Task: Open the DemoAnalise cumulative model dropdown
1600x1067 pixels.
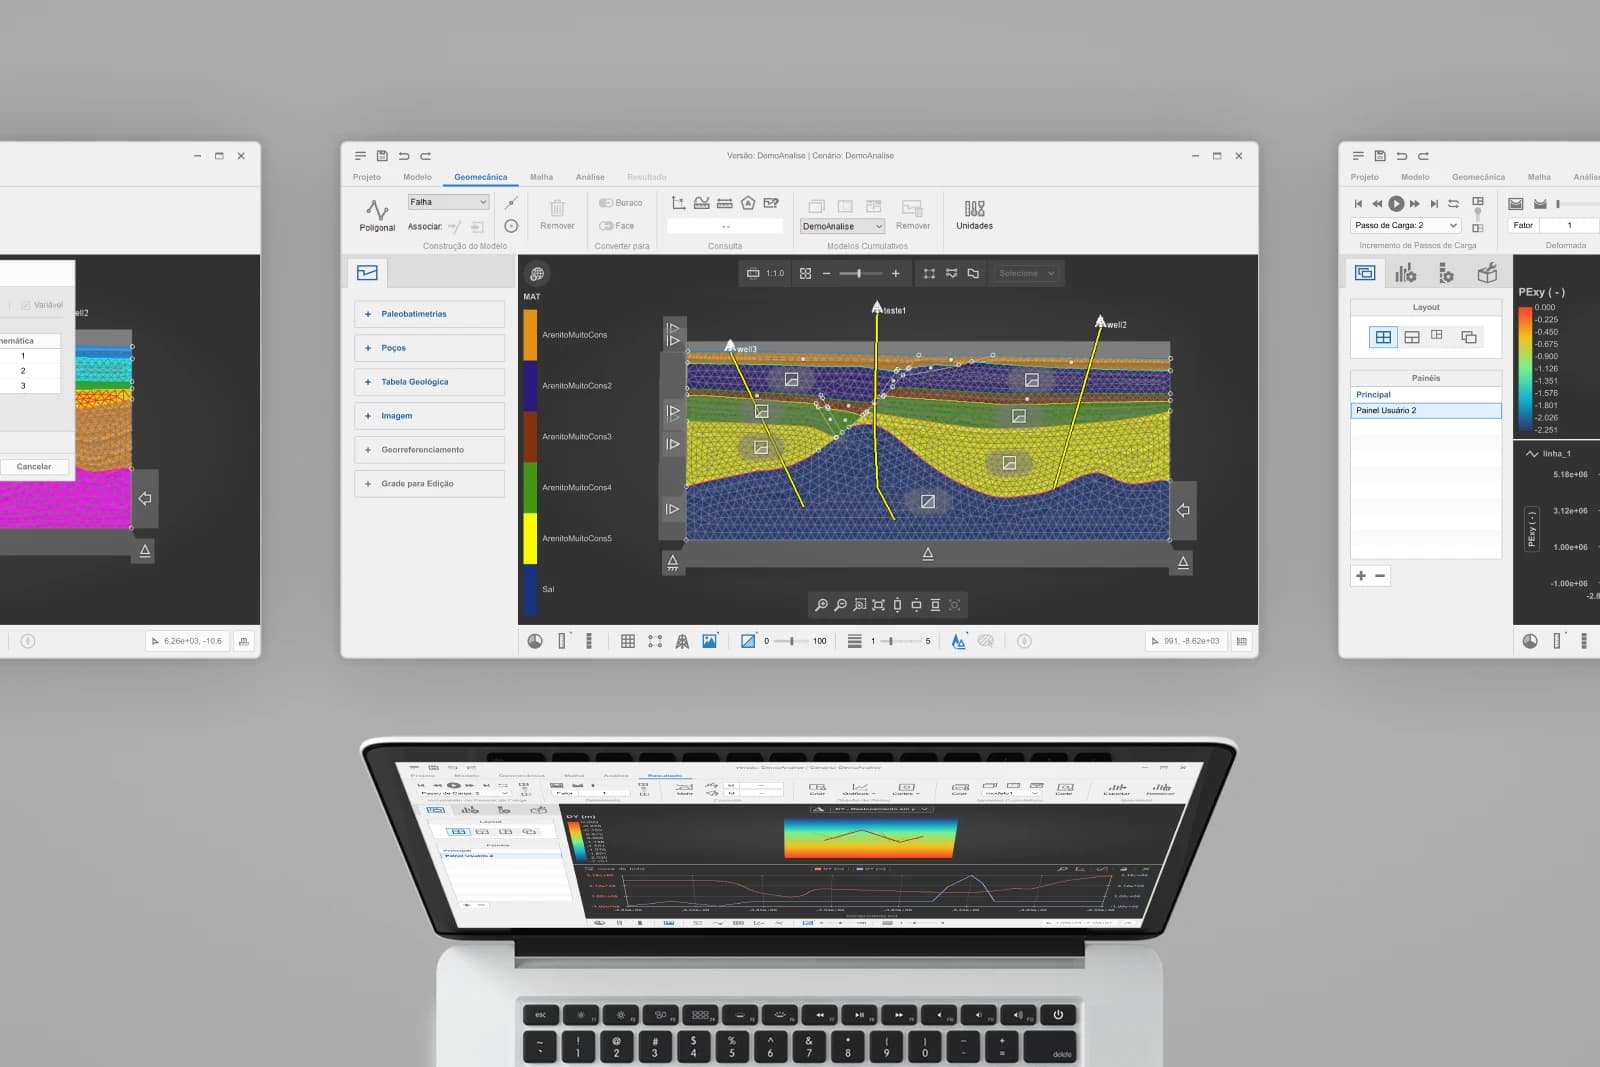Action: click(x=842, y=227)
